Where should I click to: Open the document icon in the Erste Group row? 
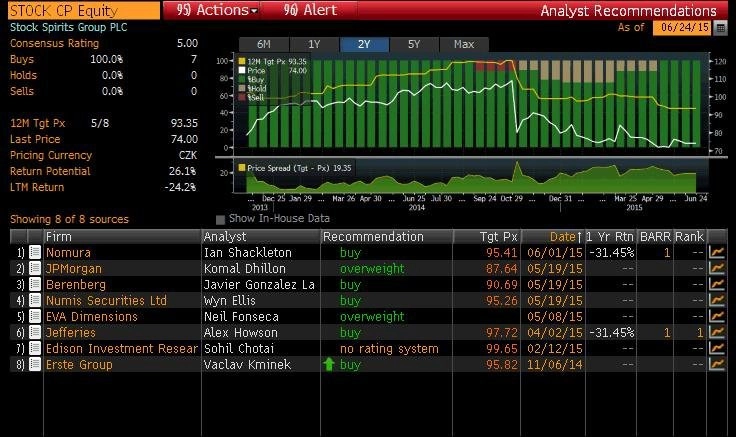(x=35, y=364)
